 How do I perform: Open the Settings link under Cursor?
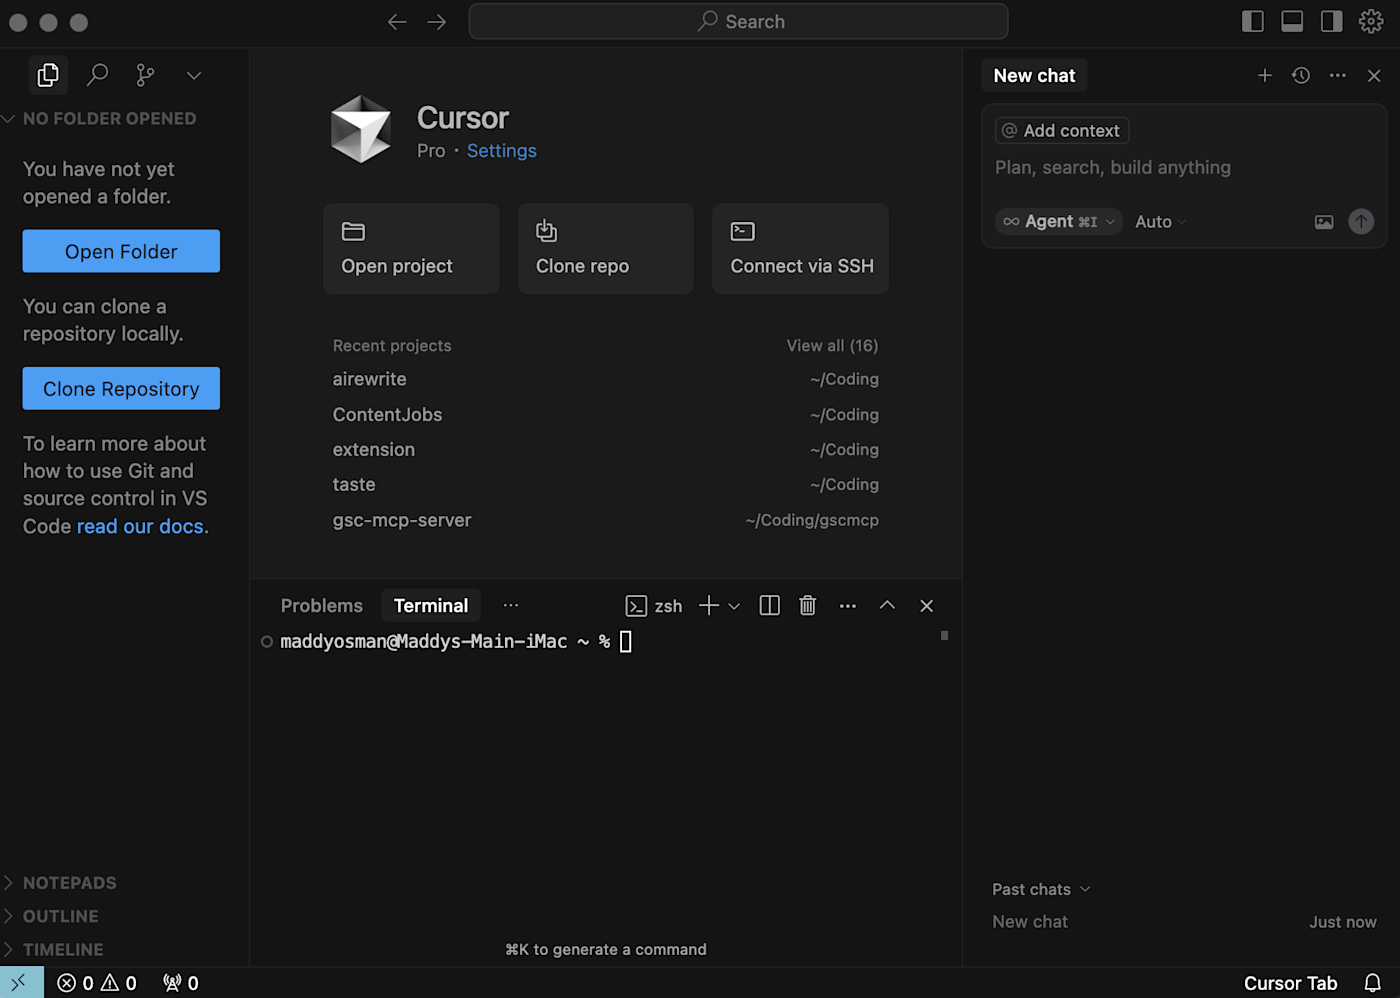(x=502, y=151)
